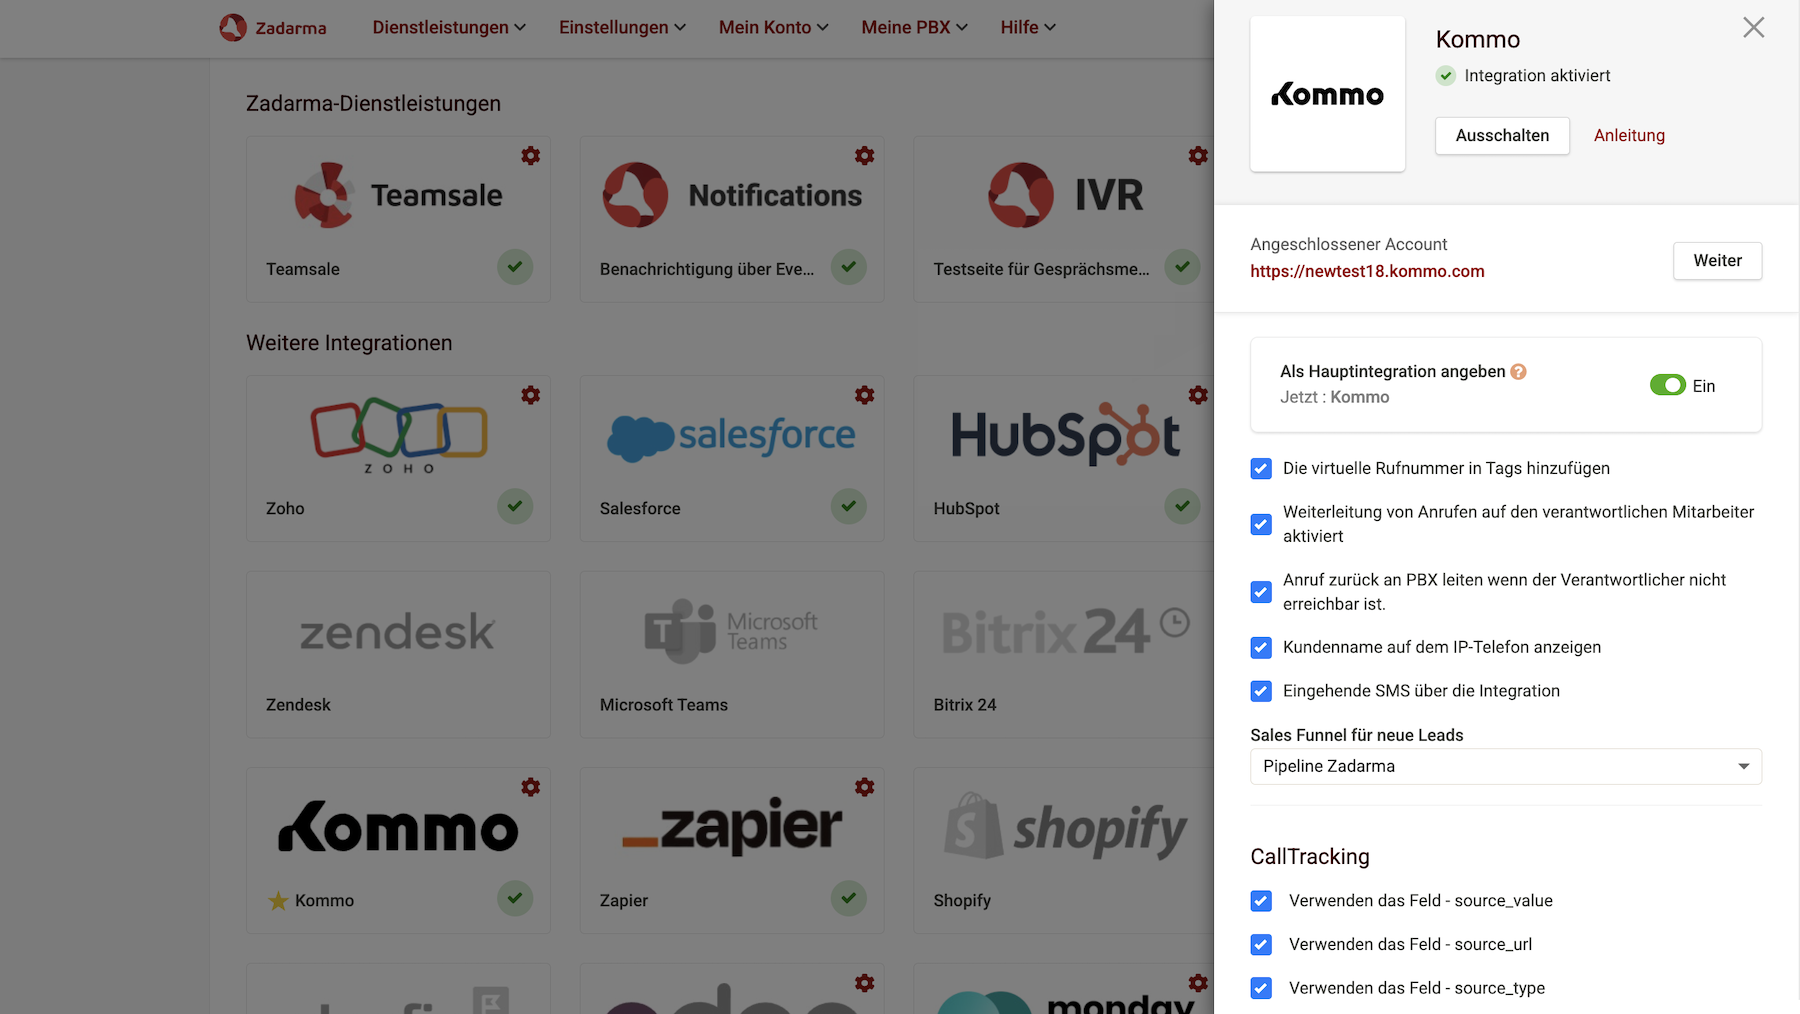The height and width of the screenshot is (1014, 1800).
Task: Uncheck Anruf zurück an PBX leiten
Action: pos(1261,592)
